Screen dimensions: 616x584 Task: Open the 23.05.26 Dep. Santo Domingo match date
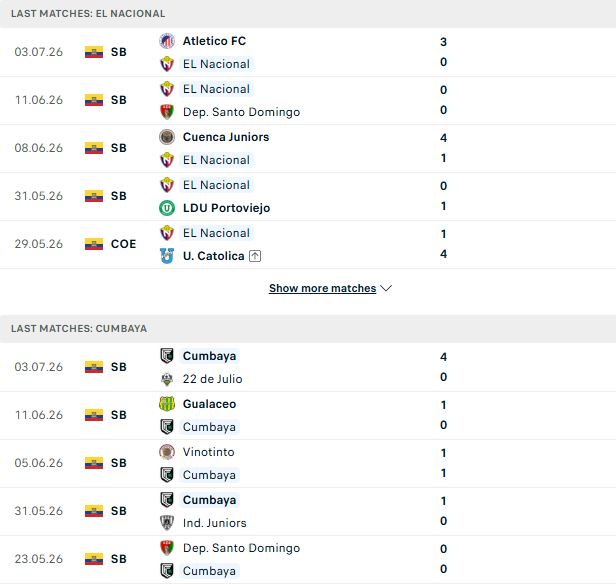38,559
